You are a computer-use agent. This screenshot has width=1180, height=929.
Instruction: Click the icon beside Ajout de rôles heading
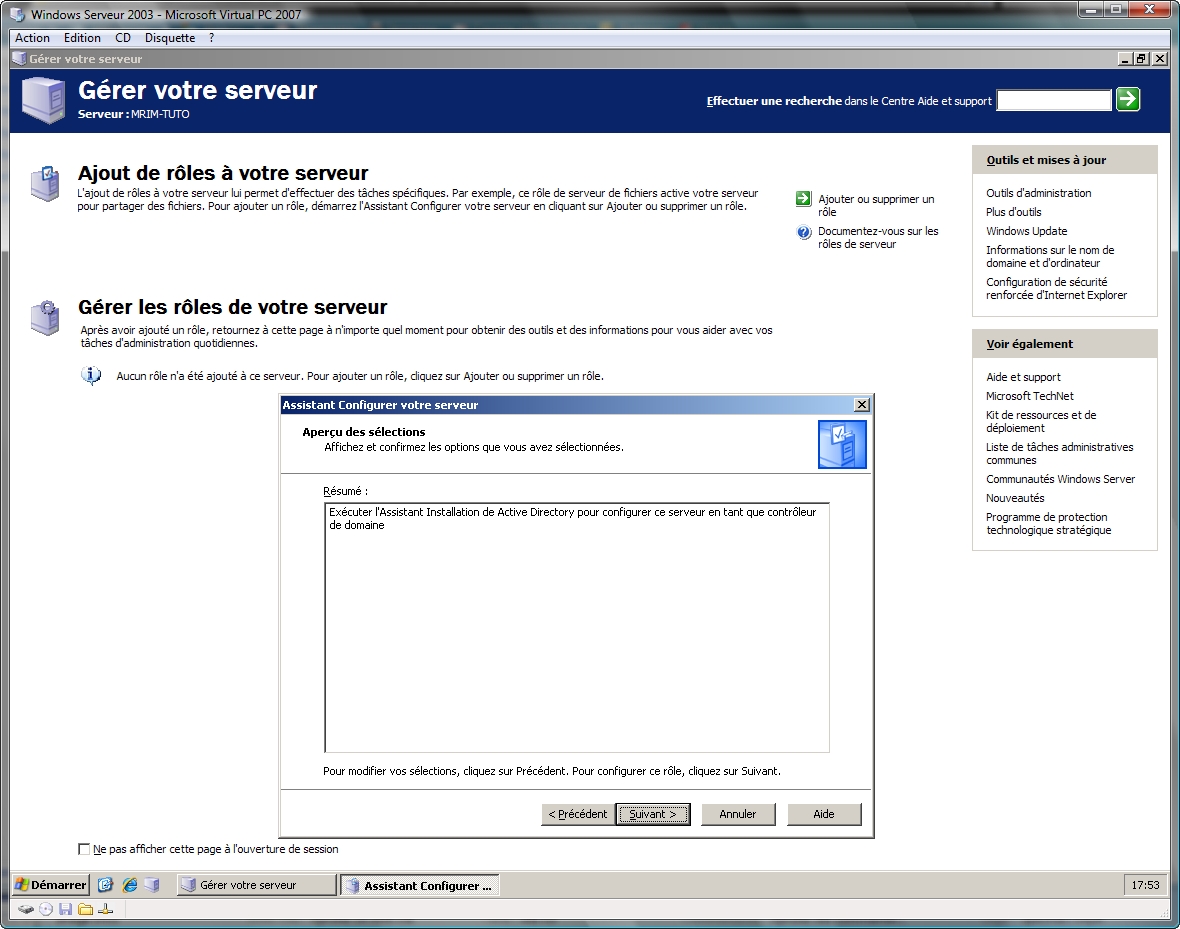tap(45, 184)
